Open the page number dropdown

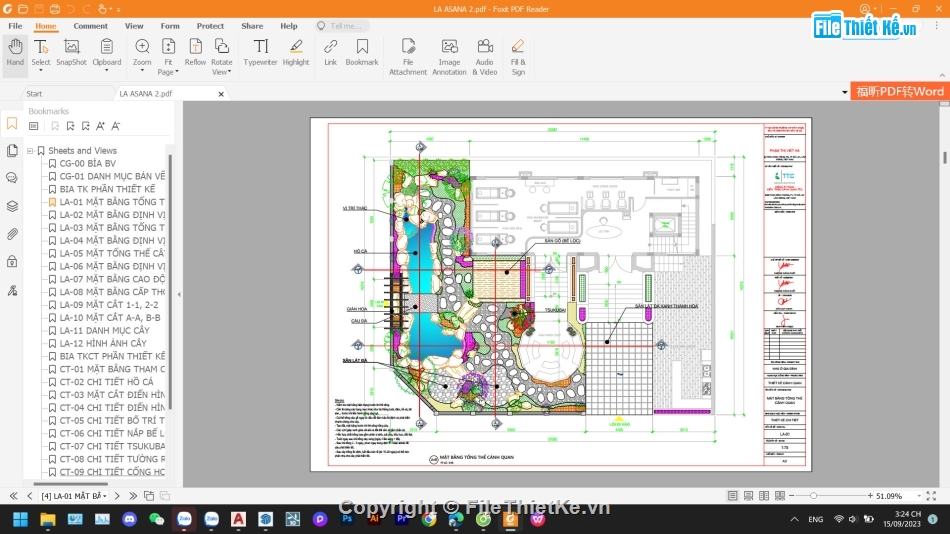(105, 496)
